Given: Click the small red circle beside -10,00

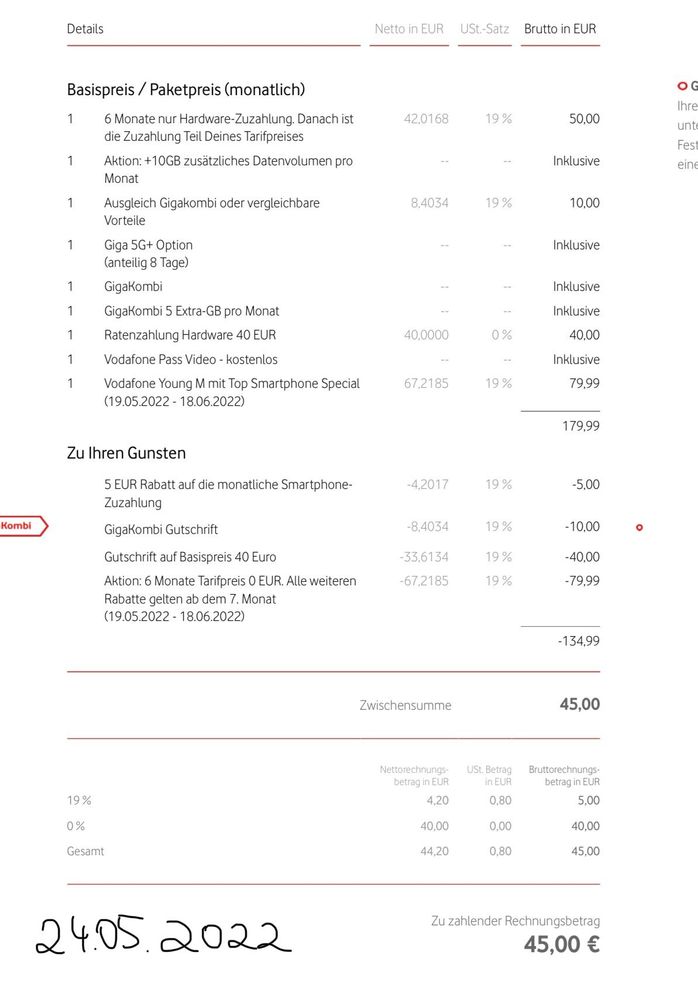Looking at the screenshot, I should (x=639, y=528).
